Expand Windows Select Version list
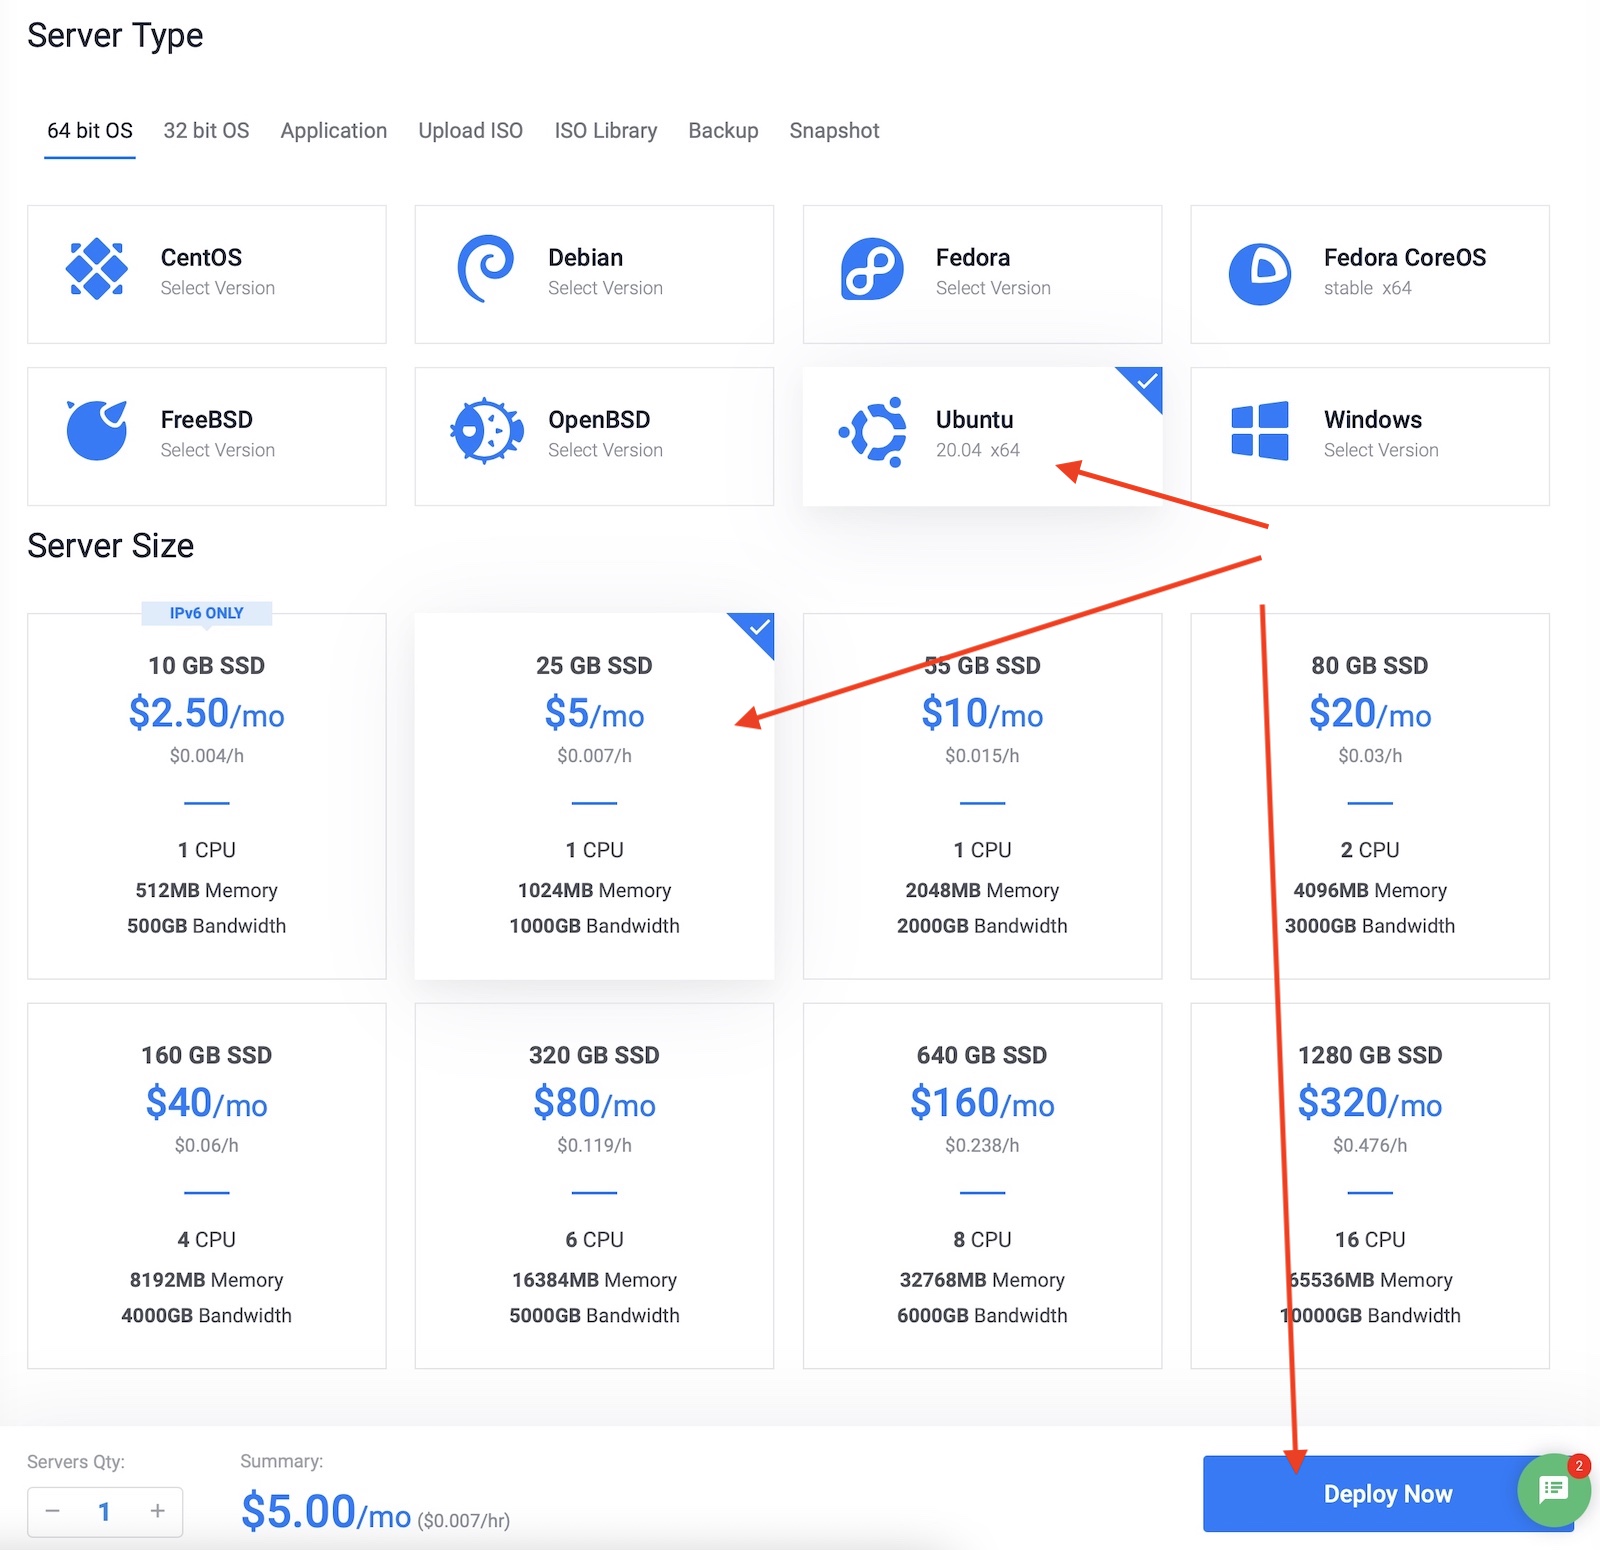The width and height of the screenshot is (1600, 1550). click(1380, 450)
